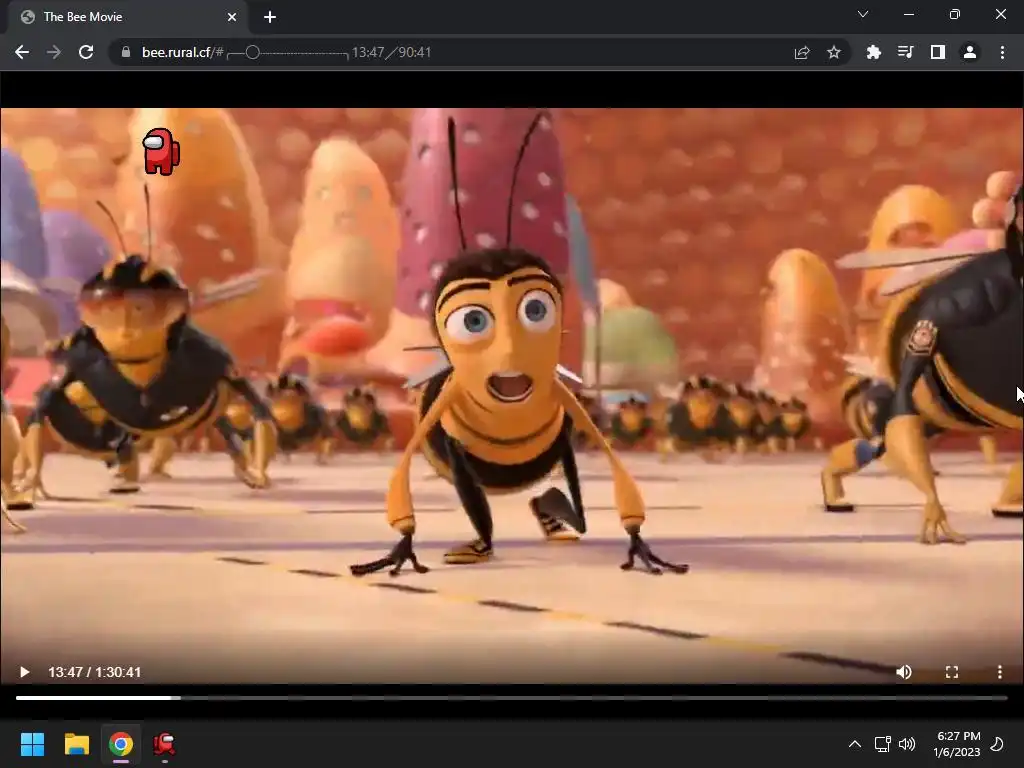
Task: Open network settings in tray
Action: coord(882,744)
